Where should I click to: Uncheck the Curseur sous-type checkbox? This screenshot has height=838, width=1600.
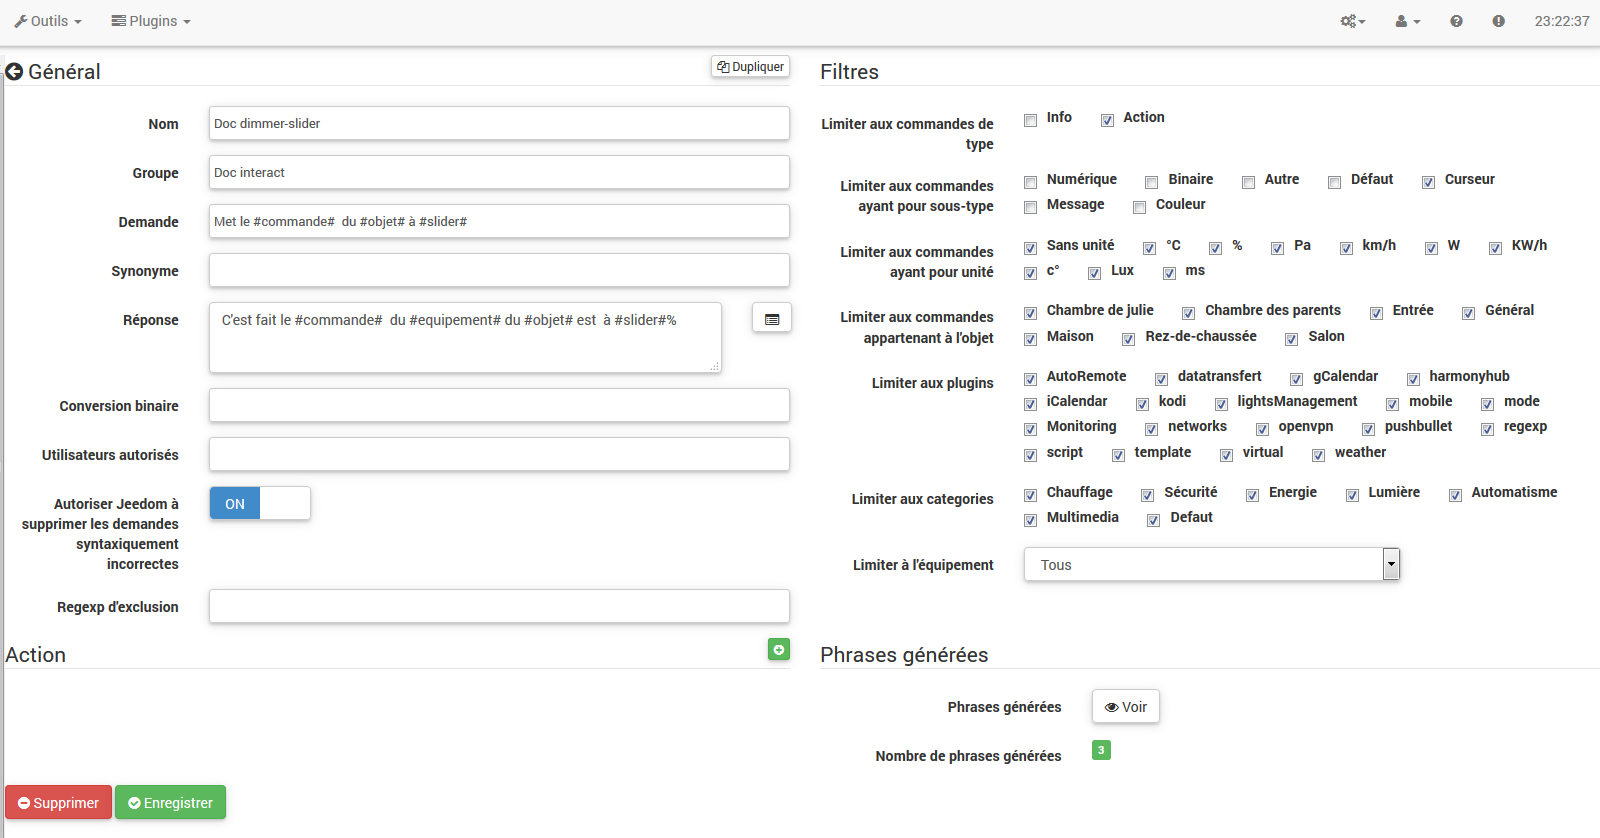coord(1428,182)
